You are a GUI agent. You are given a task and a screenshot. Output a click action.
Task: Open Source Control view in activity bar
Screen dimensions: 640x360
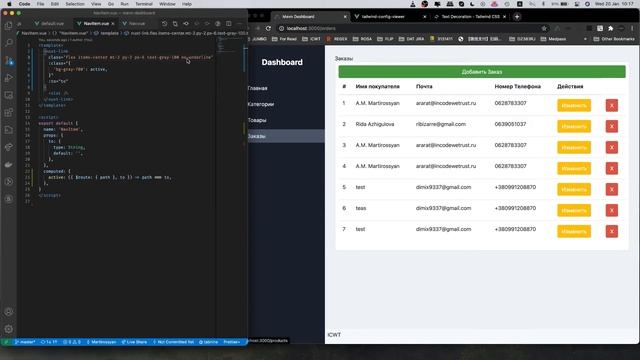tap(9, 61)
